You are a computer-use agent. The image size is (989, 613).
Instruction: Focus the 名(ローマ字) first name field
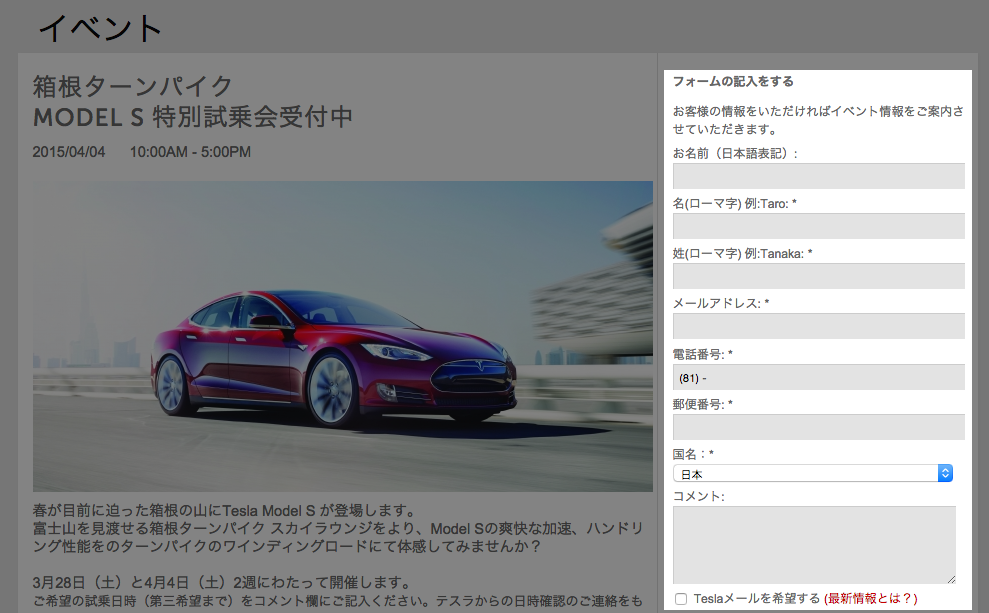pos(818,227)
